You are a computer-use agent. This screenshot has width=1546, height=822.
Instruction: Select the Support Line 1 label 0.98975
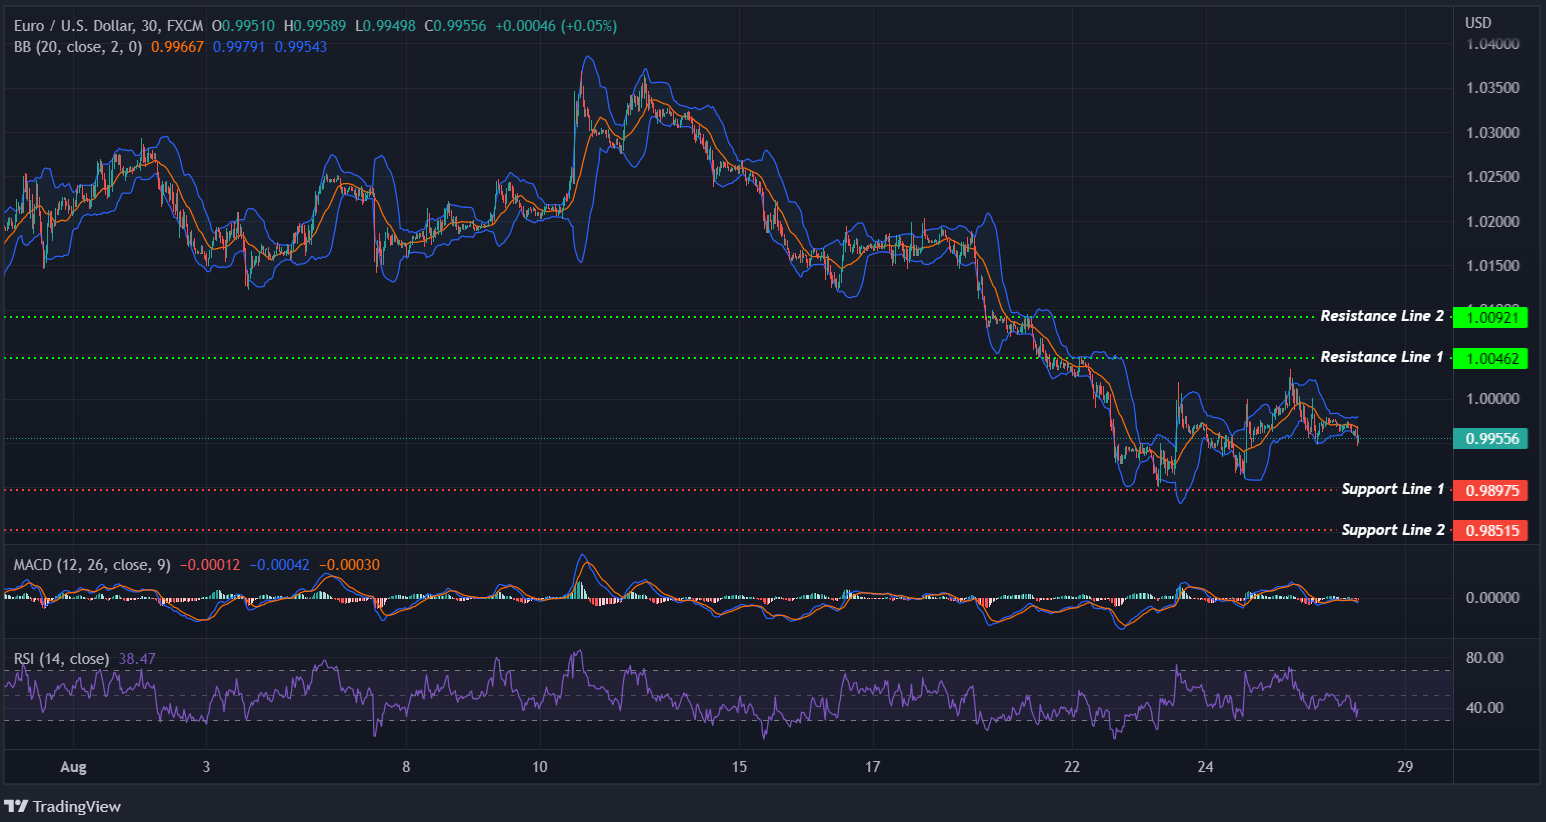click(1491, 490)
